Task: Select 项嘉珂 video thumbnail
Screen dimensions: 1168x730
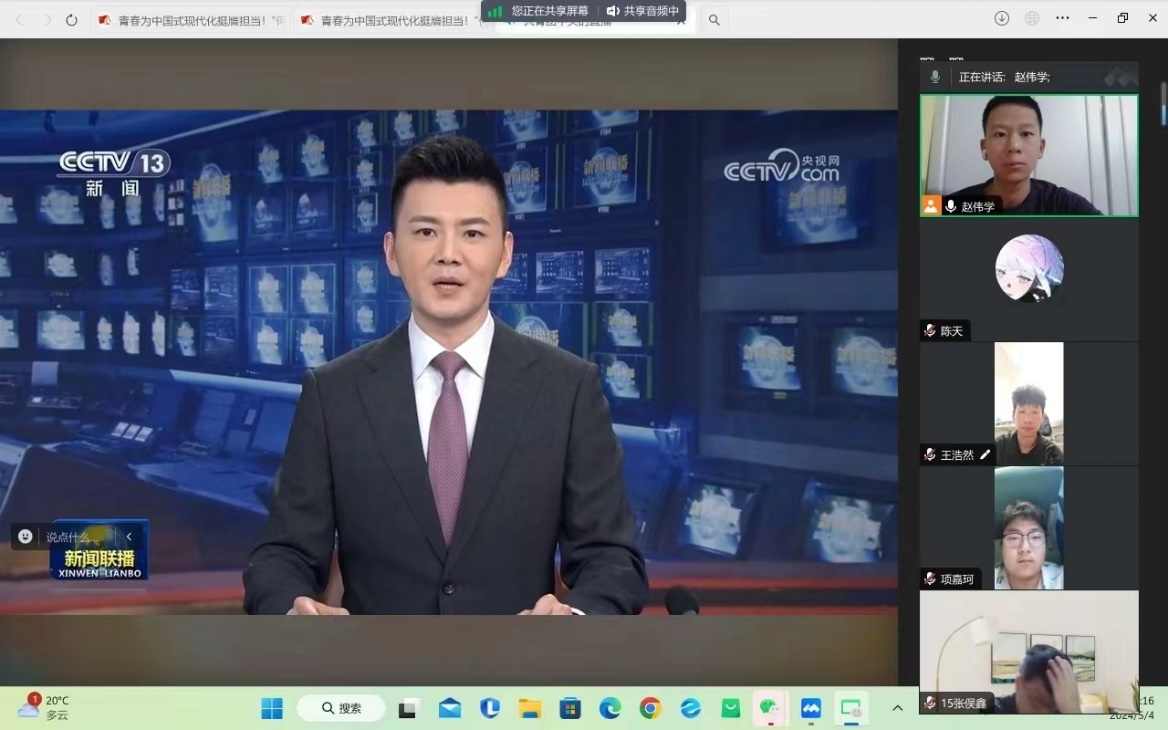Action: [x=1029, y=527]
